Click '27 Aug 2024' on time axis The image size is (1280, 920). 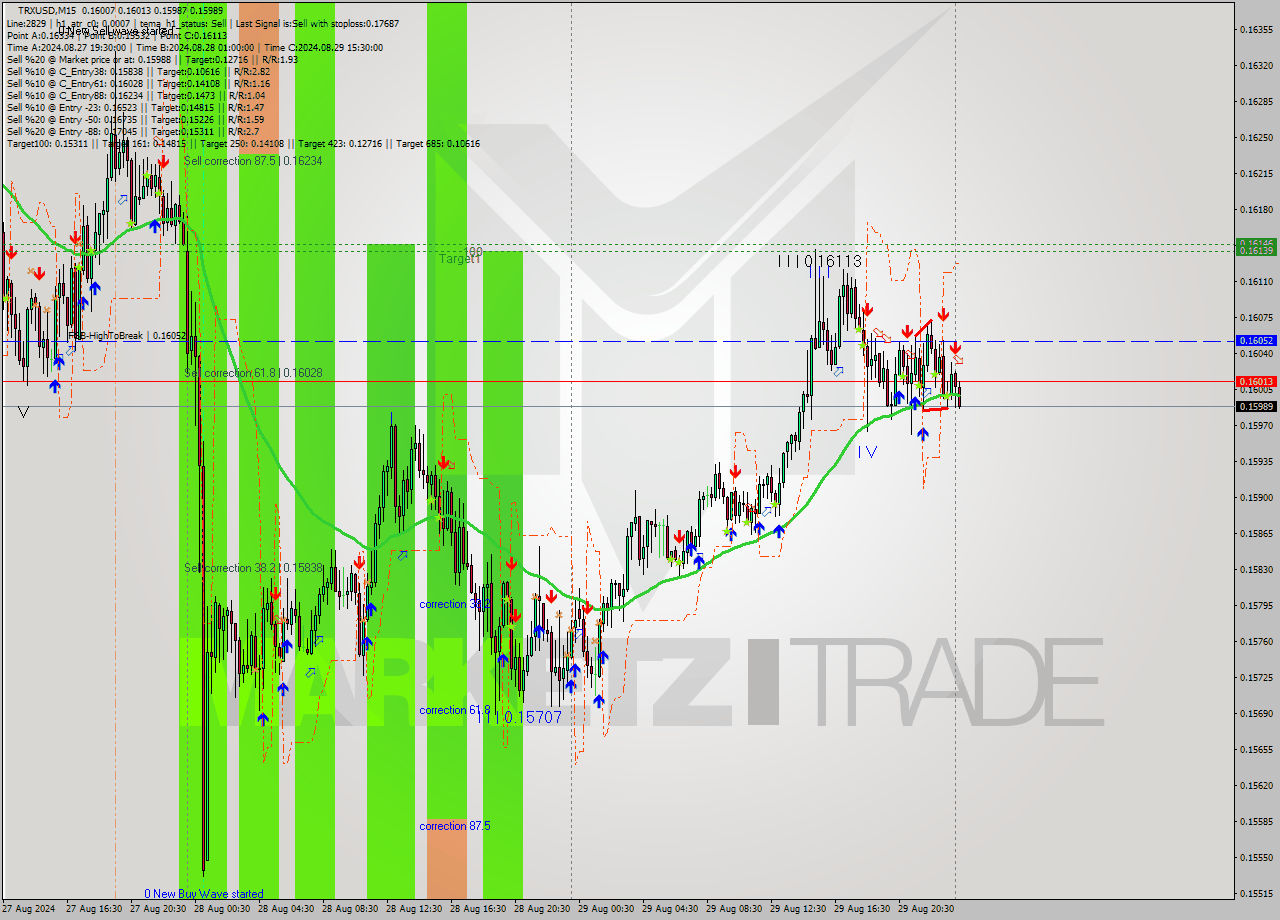coord(29,909)
